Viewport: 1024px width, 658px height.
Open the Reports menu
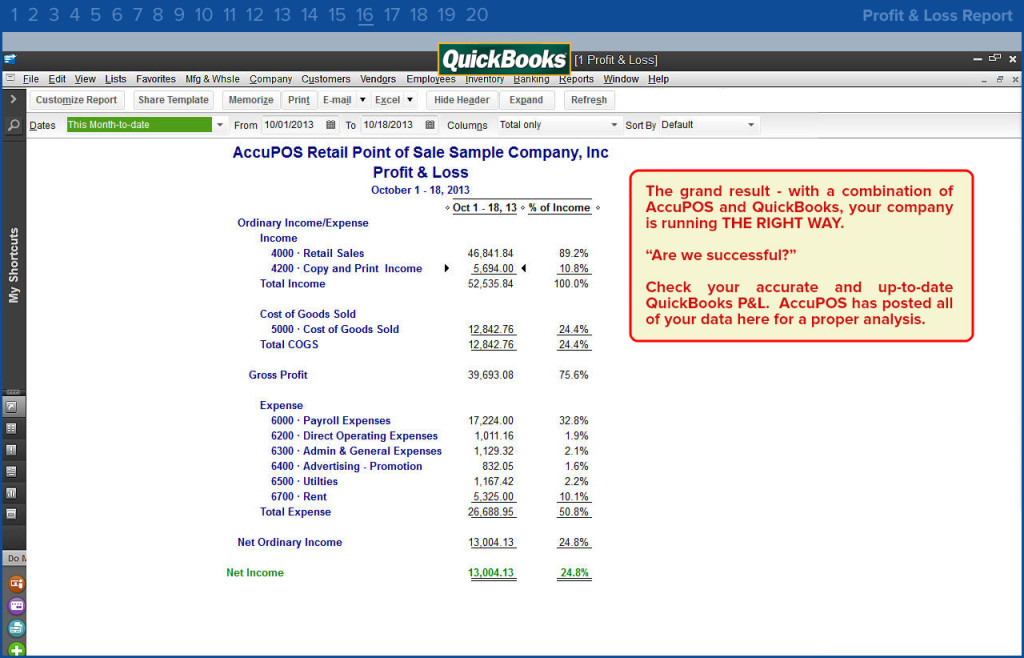576,79
